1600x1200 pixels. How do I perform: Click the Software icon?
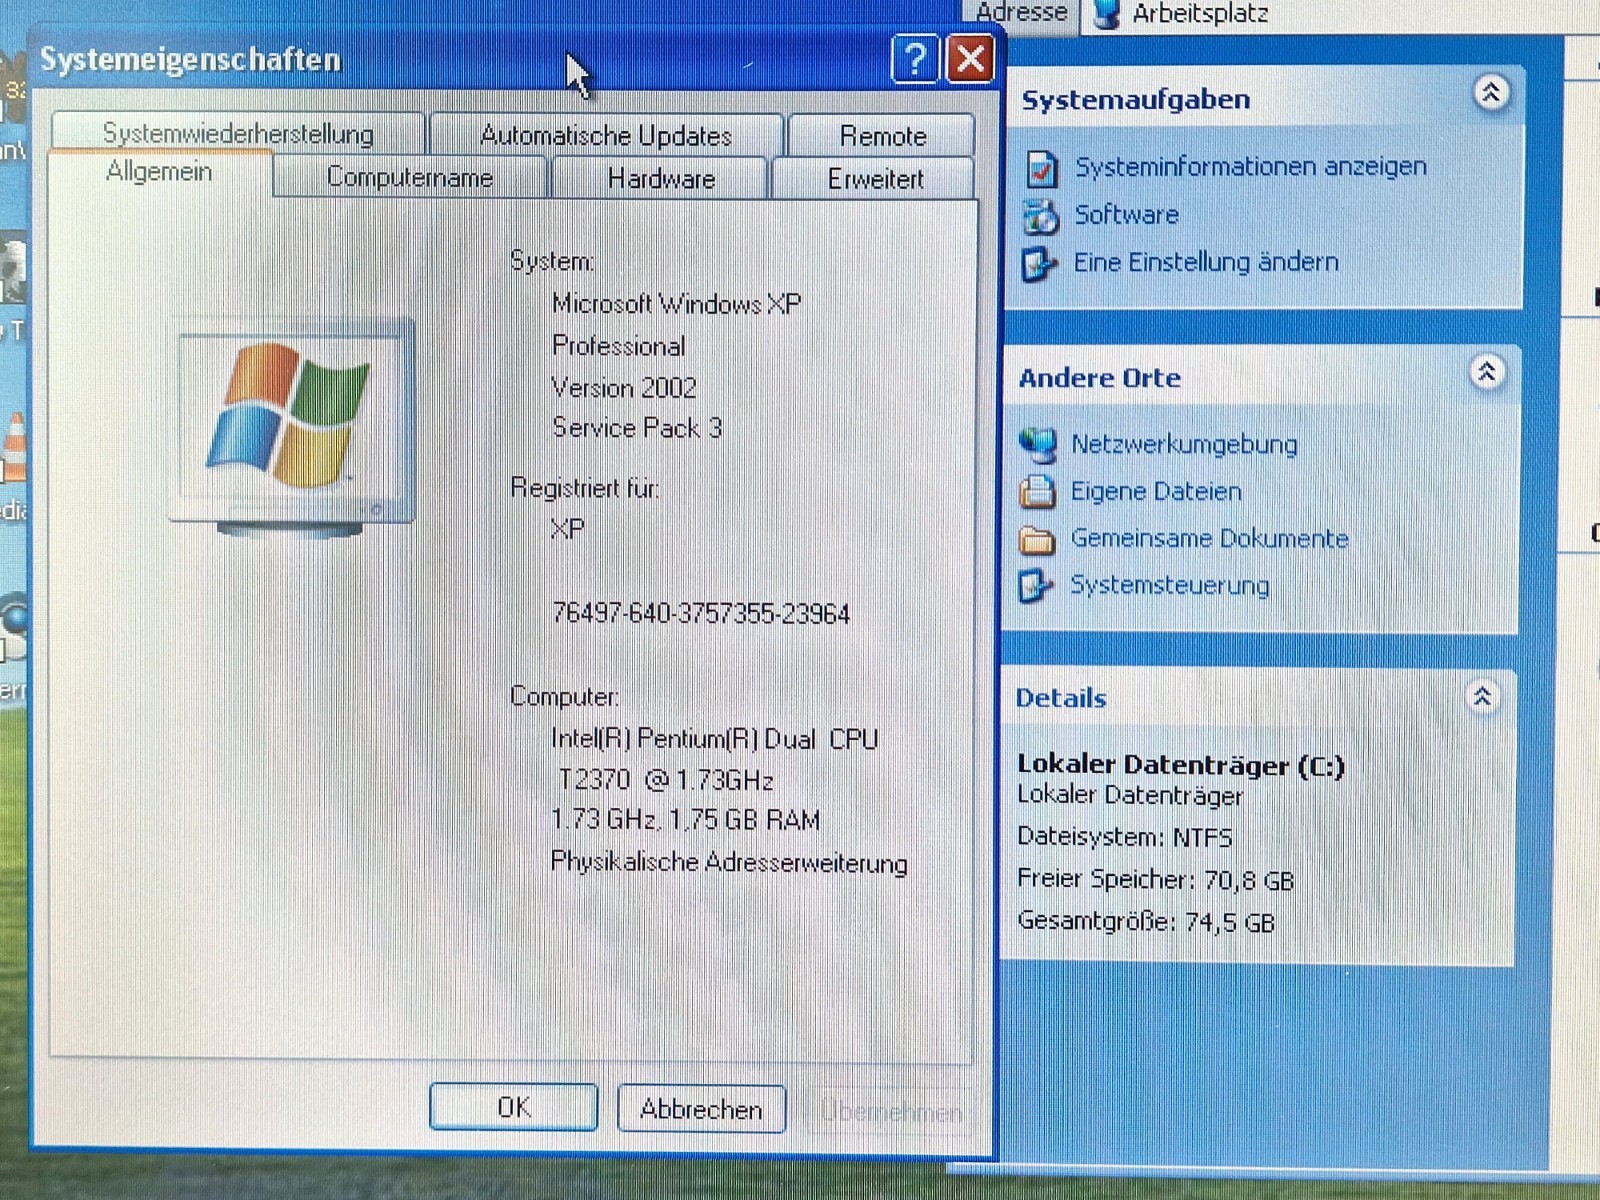1040,216
